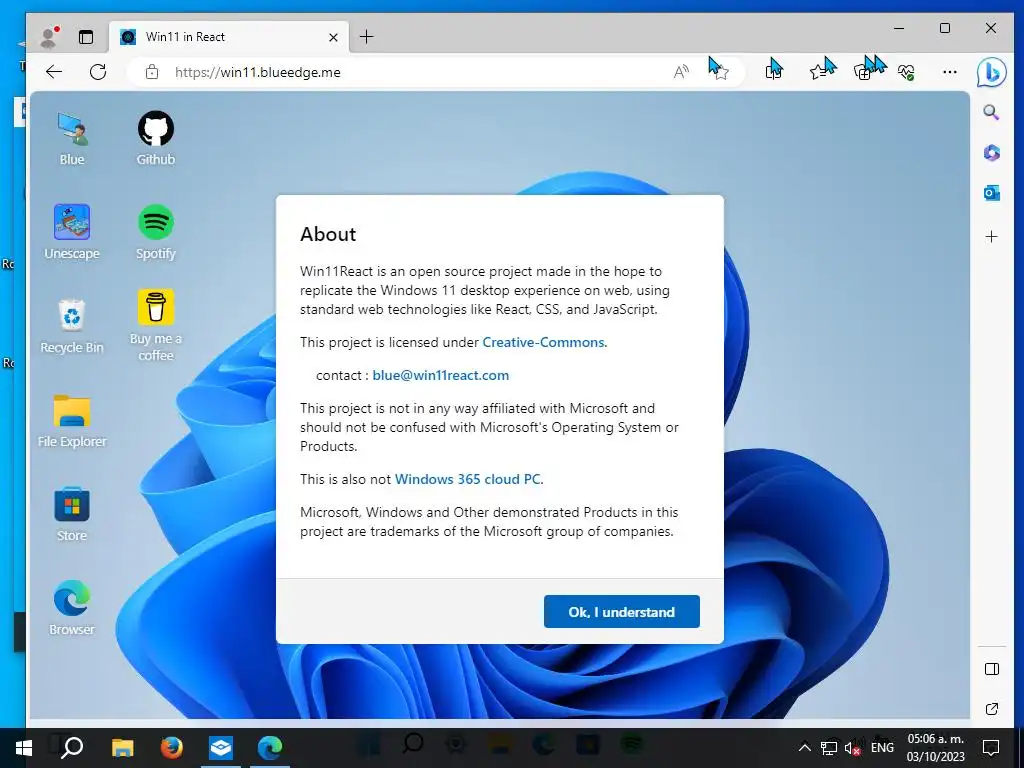Open a new browser tab
Image resolution: width=1024 pixels, height=768 pixels.
[x=366, y=37]
